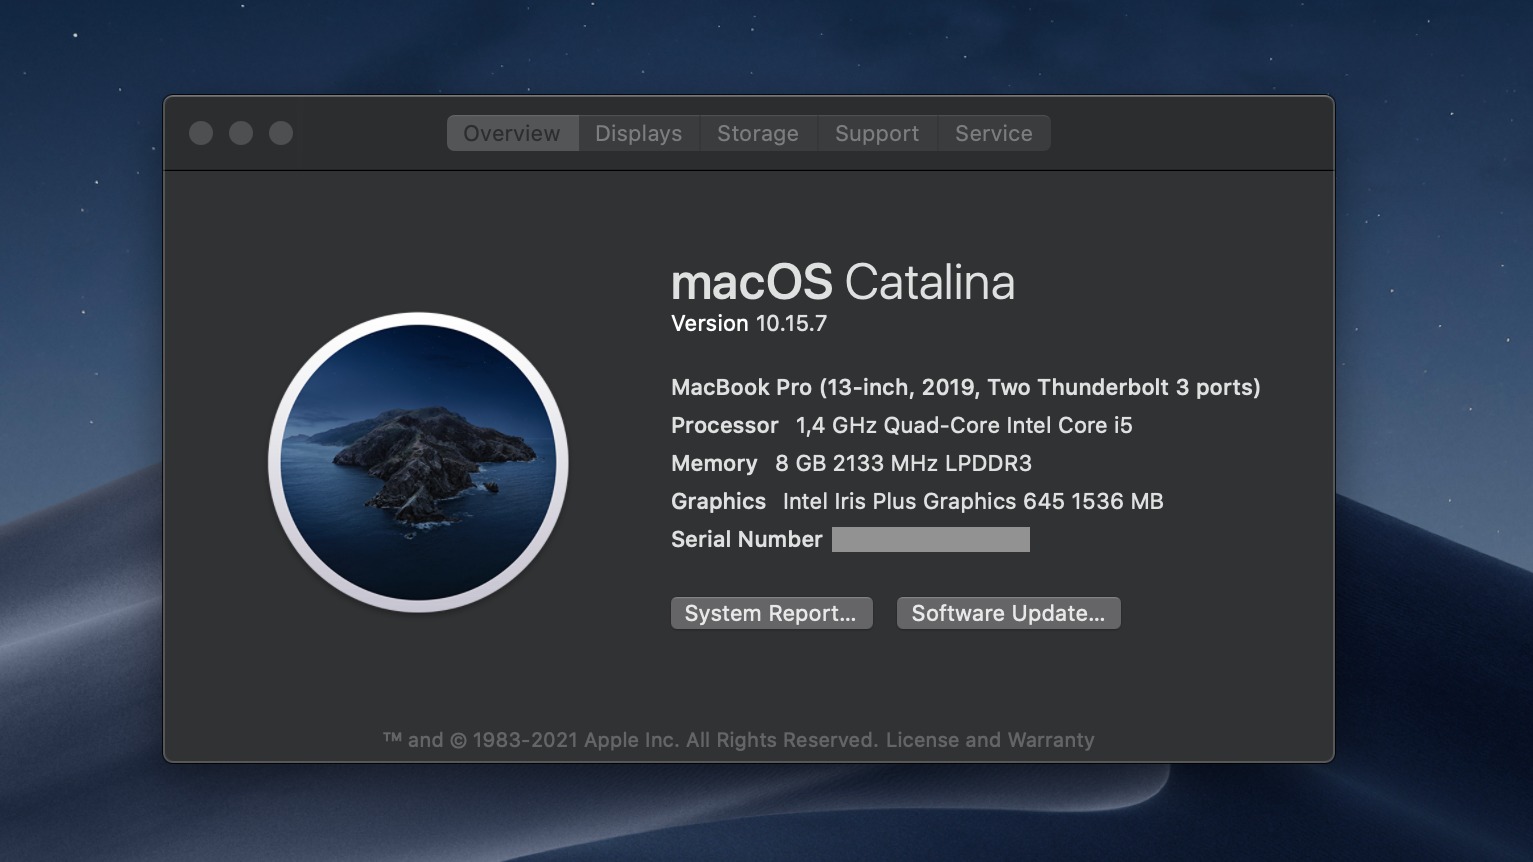Click the macOS Catalina title
This screenshot has width=1533, height=862.
coord(843,282)
